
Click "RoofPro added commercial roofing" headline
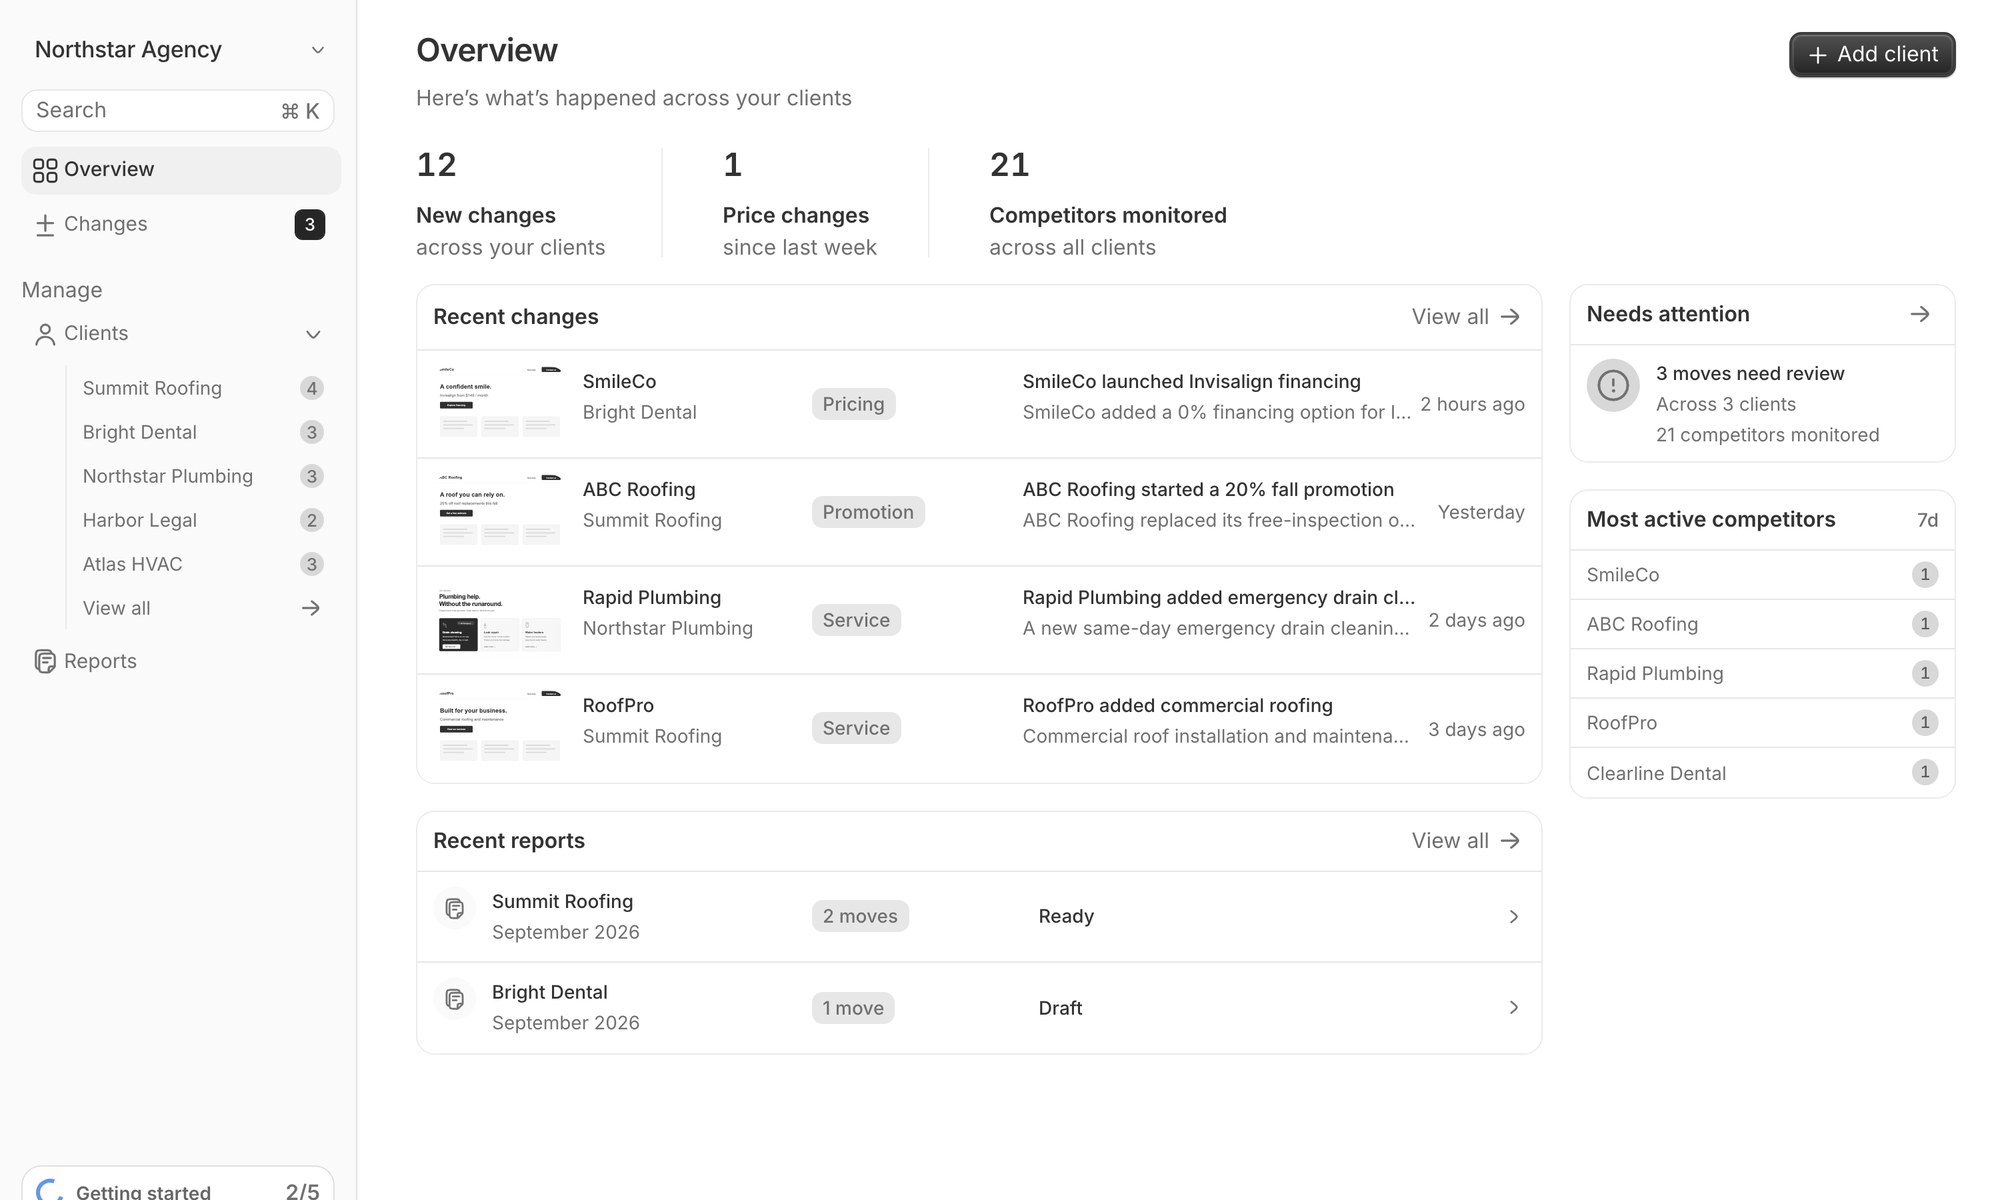click(x=1177, y=706)
